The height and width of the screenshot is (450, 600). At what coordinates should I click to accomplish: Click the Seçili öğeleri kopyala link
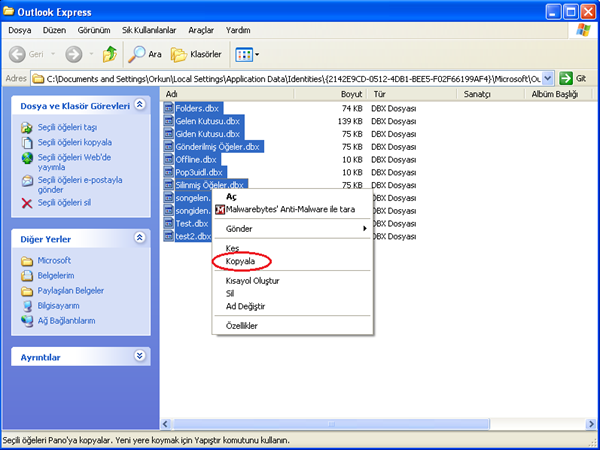point(75,142)
